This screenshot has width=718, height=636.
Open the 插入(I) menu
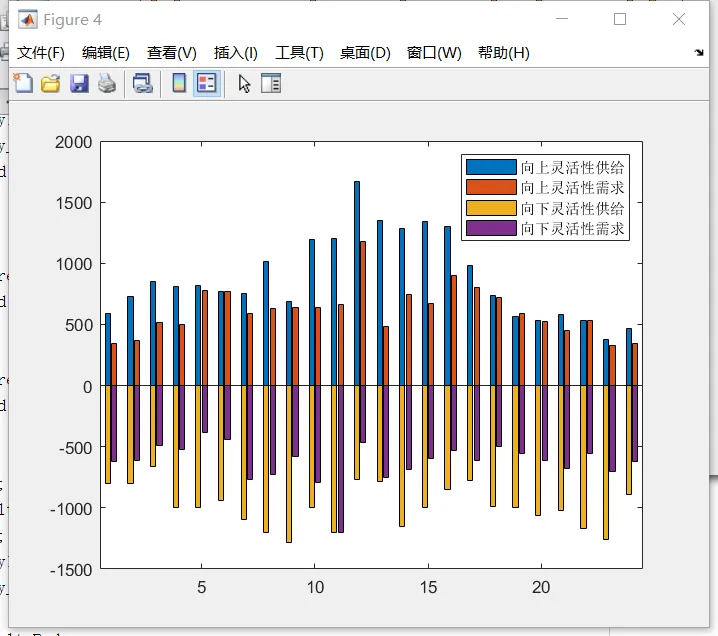pos(236,53)
